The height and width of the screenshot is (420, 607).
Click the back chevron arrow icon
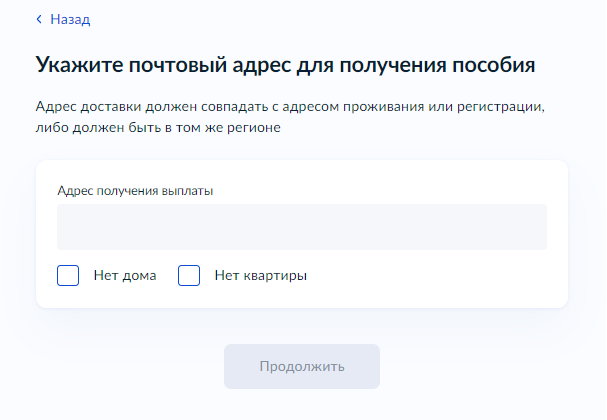[39, 19]
